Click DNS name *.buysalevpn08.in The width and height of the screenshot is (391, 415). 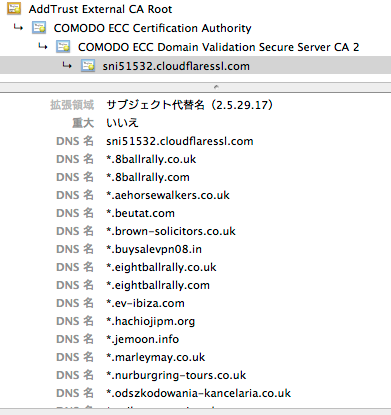(154, 249)
